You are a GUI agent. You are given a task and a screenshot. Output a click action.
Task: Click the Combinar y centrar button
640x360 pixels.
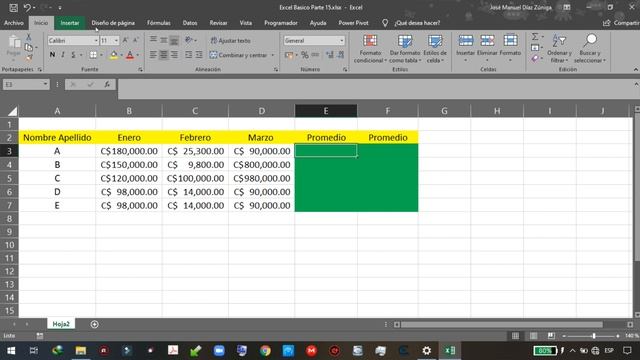pos(239,55)
